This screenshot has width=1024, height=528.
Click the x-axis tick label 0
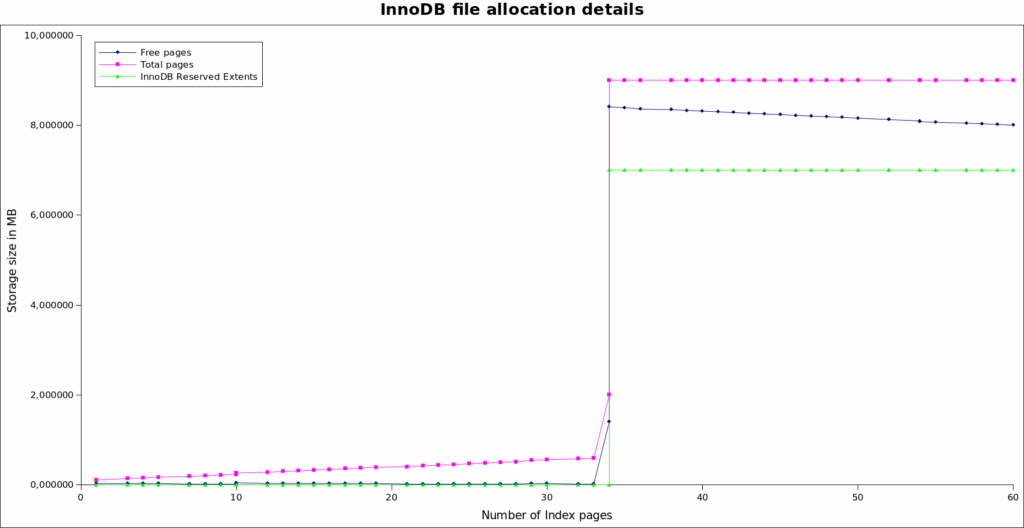click(x=80, y=497)
